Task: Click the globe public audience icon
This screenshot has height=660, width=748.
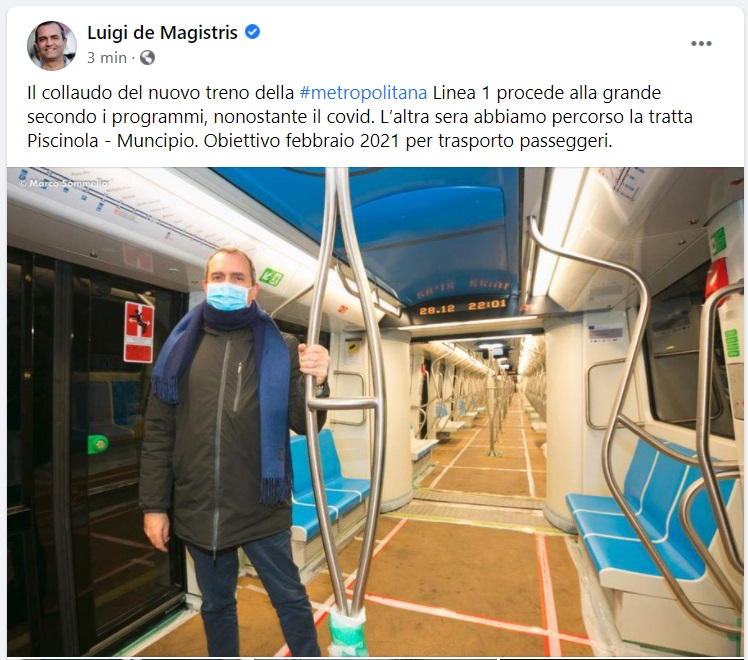Action: [x=147, y=58]
